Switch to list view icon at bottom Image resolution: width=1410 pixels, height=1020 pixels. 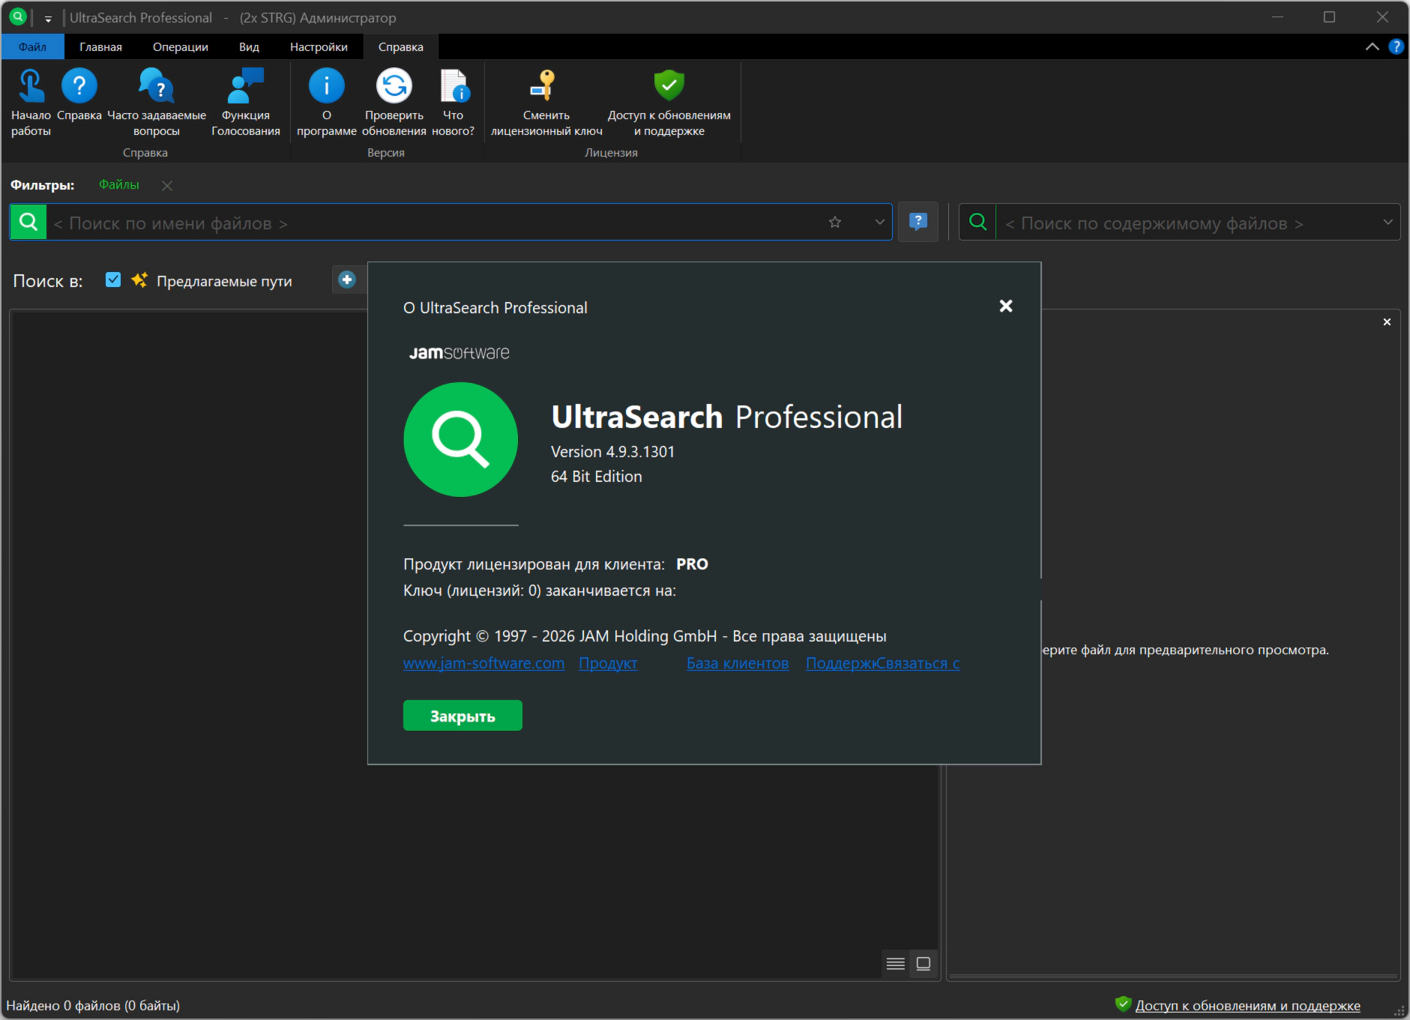coord(896,964)
